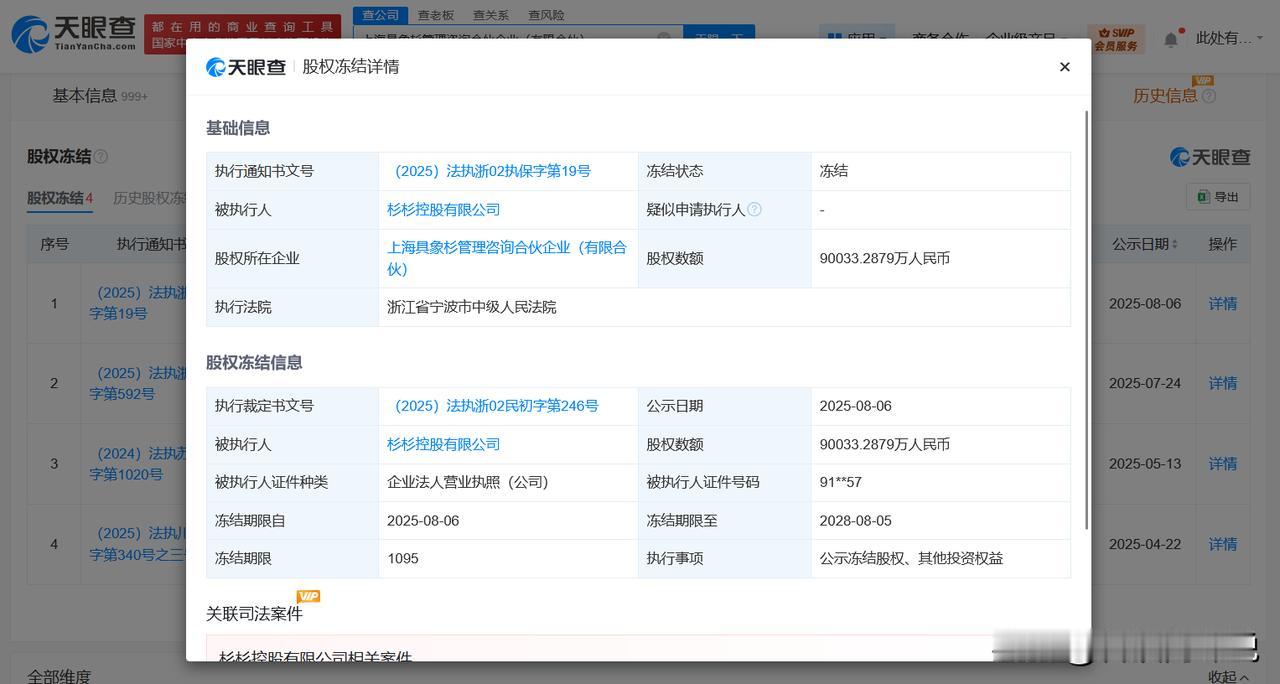Switch to 查风险 search tab
The width and height of the screenshot is (1280, 684).
[x=546, y=15]
